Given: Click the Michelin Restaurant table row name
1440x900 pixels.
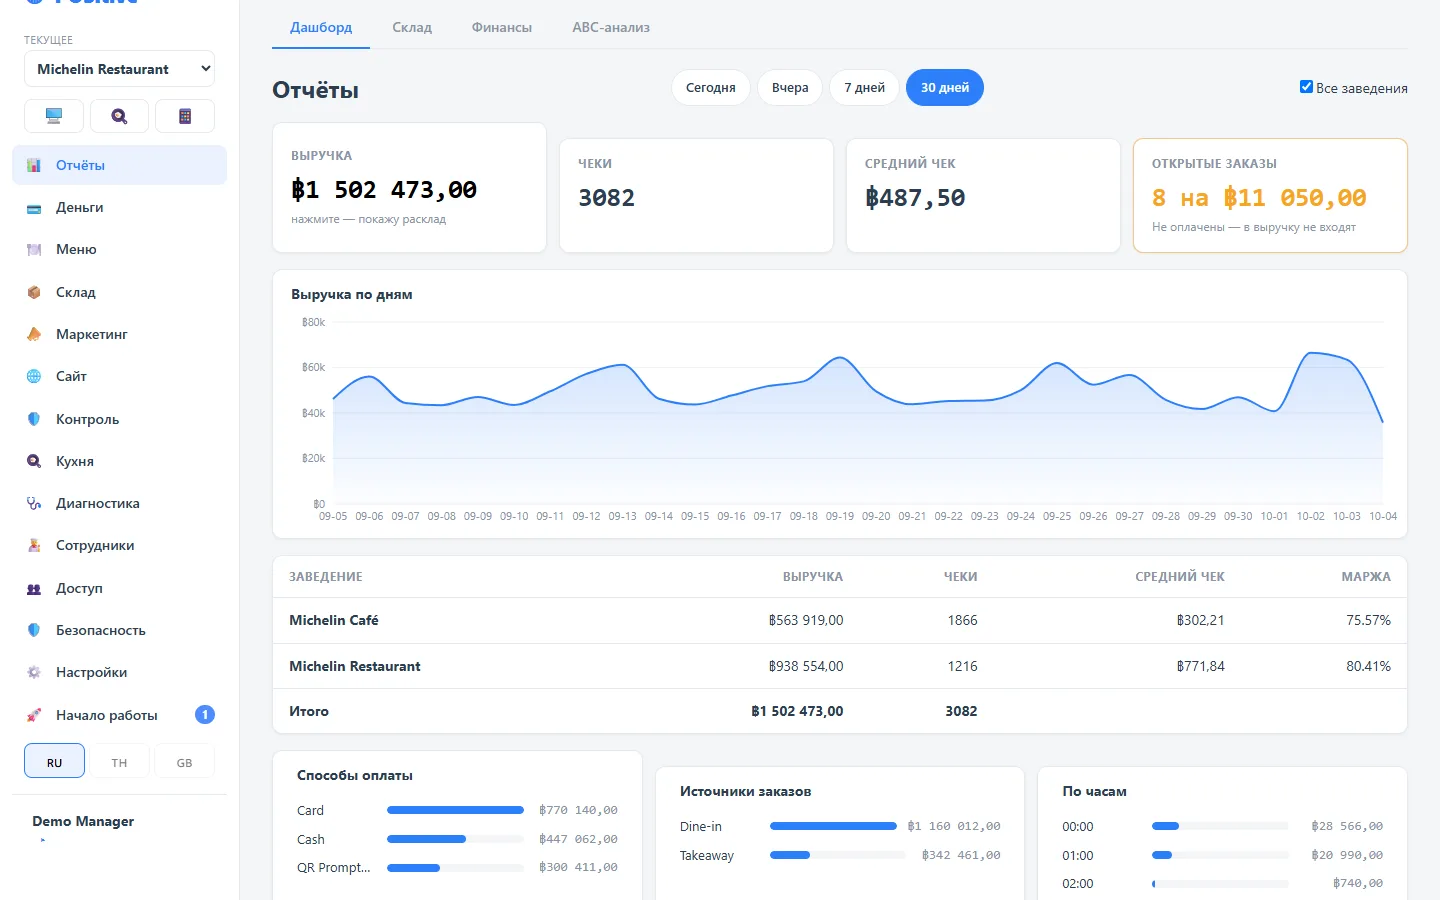Looking at the screenshot, I should (355, 666).
